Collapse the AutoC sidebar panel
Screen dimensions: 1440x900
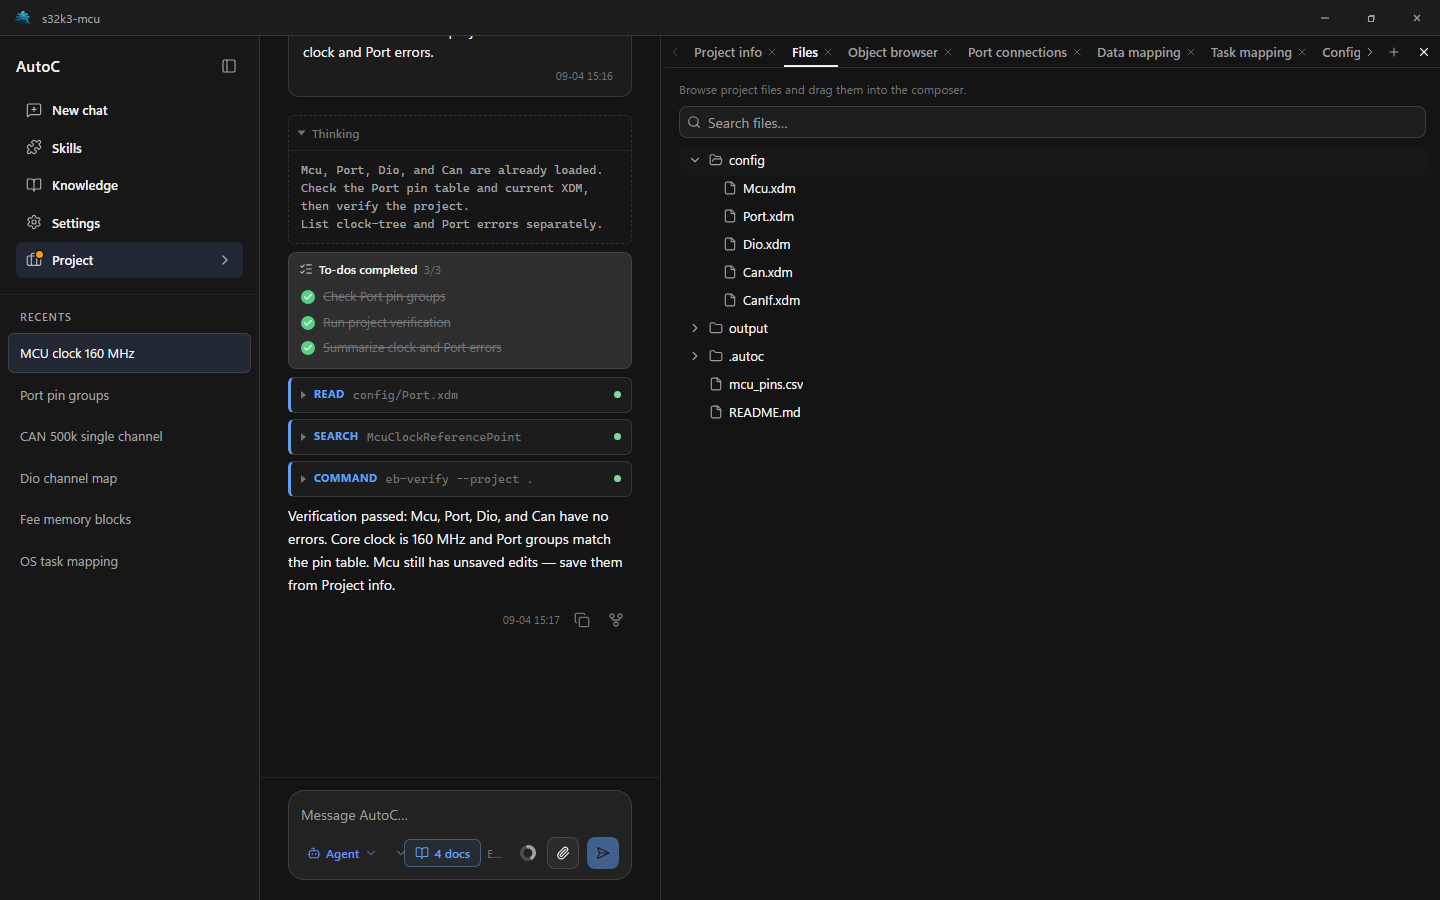tap(229, 66)
